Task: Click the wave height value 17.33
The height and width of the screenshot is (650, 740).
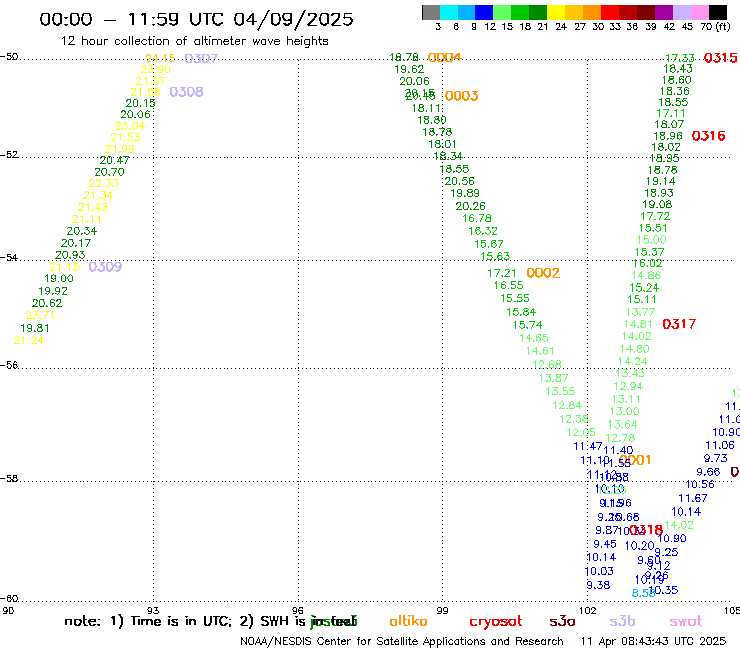Action: (x=680, y=58)
